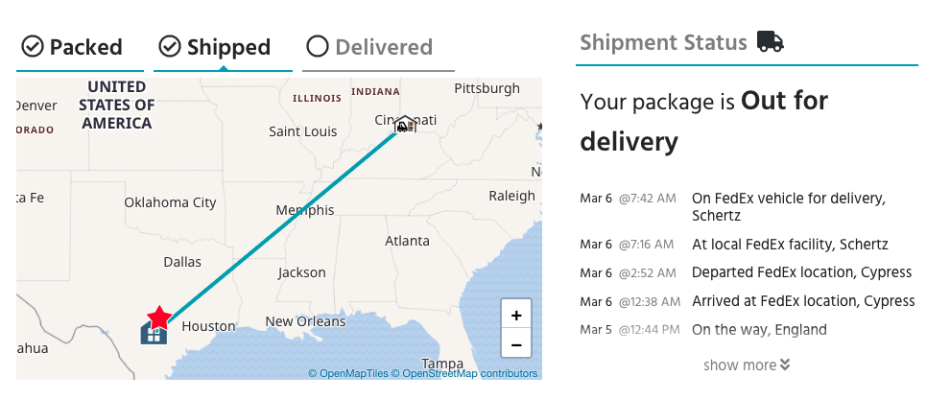Expand the show more tracking events
This screenshot has width=950, height=400.
coord(746,365)
